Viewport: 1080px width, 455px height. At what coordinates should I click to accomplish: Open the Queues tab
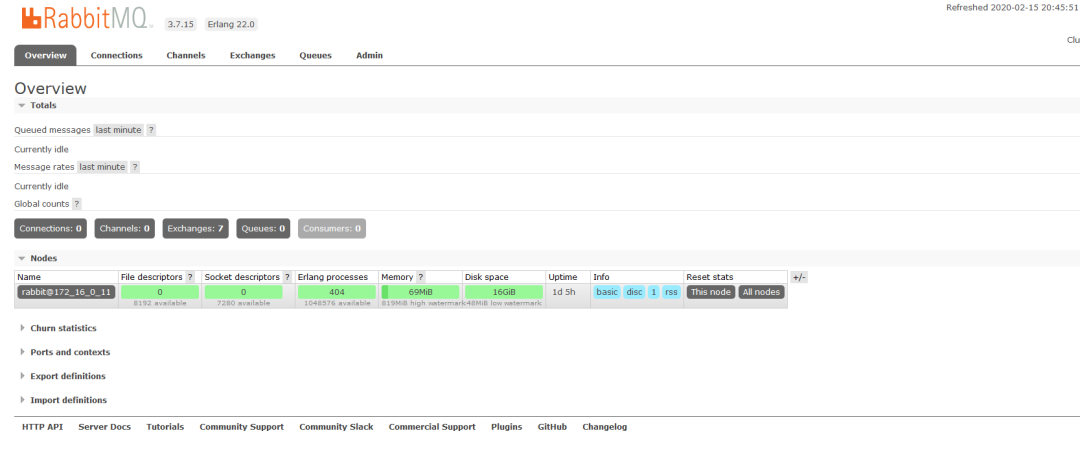click(x=315, y=56)
